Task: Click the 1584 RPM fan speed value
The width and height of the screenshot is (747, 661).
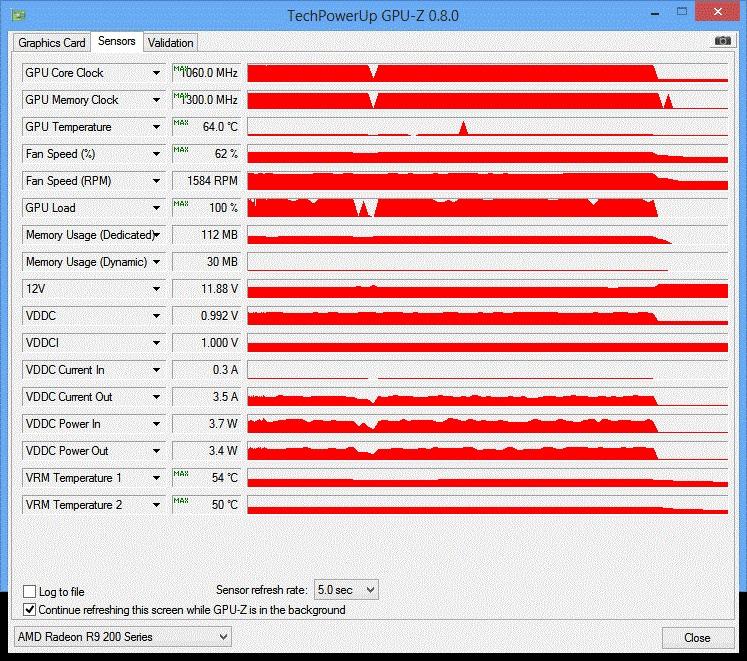Action: click(x=206, y=181)
